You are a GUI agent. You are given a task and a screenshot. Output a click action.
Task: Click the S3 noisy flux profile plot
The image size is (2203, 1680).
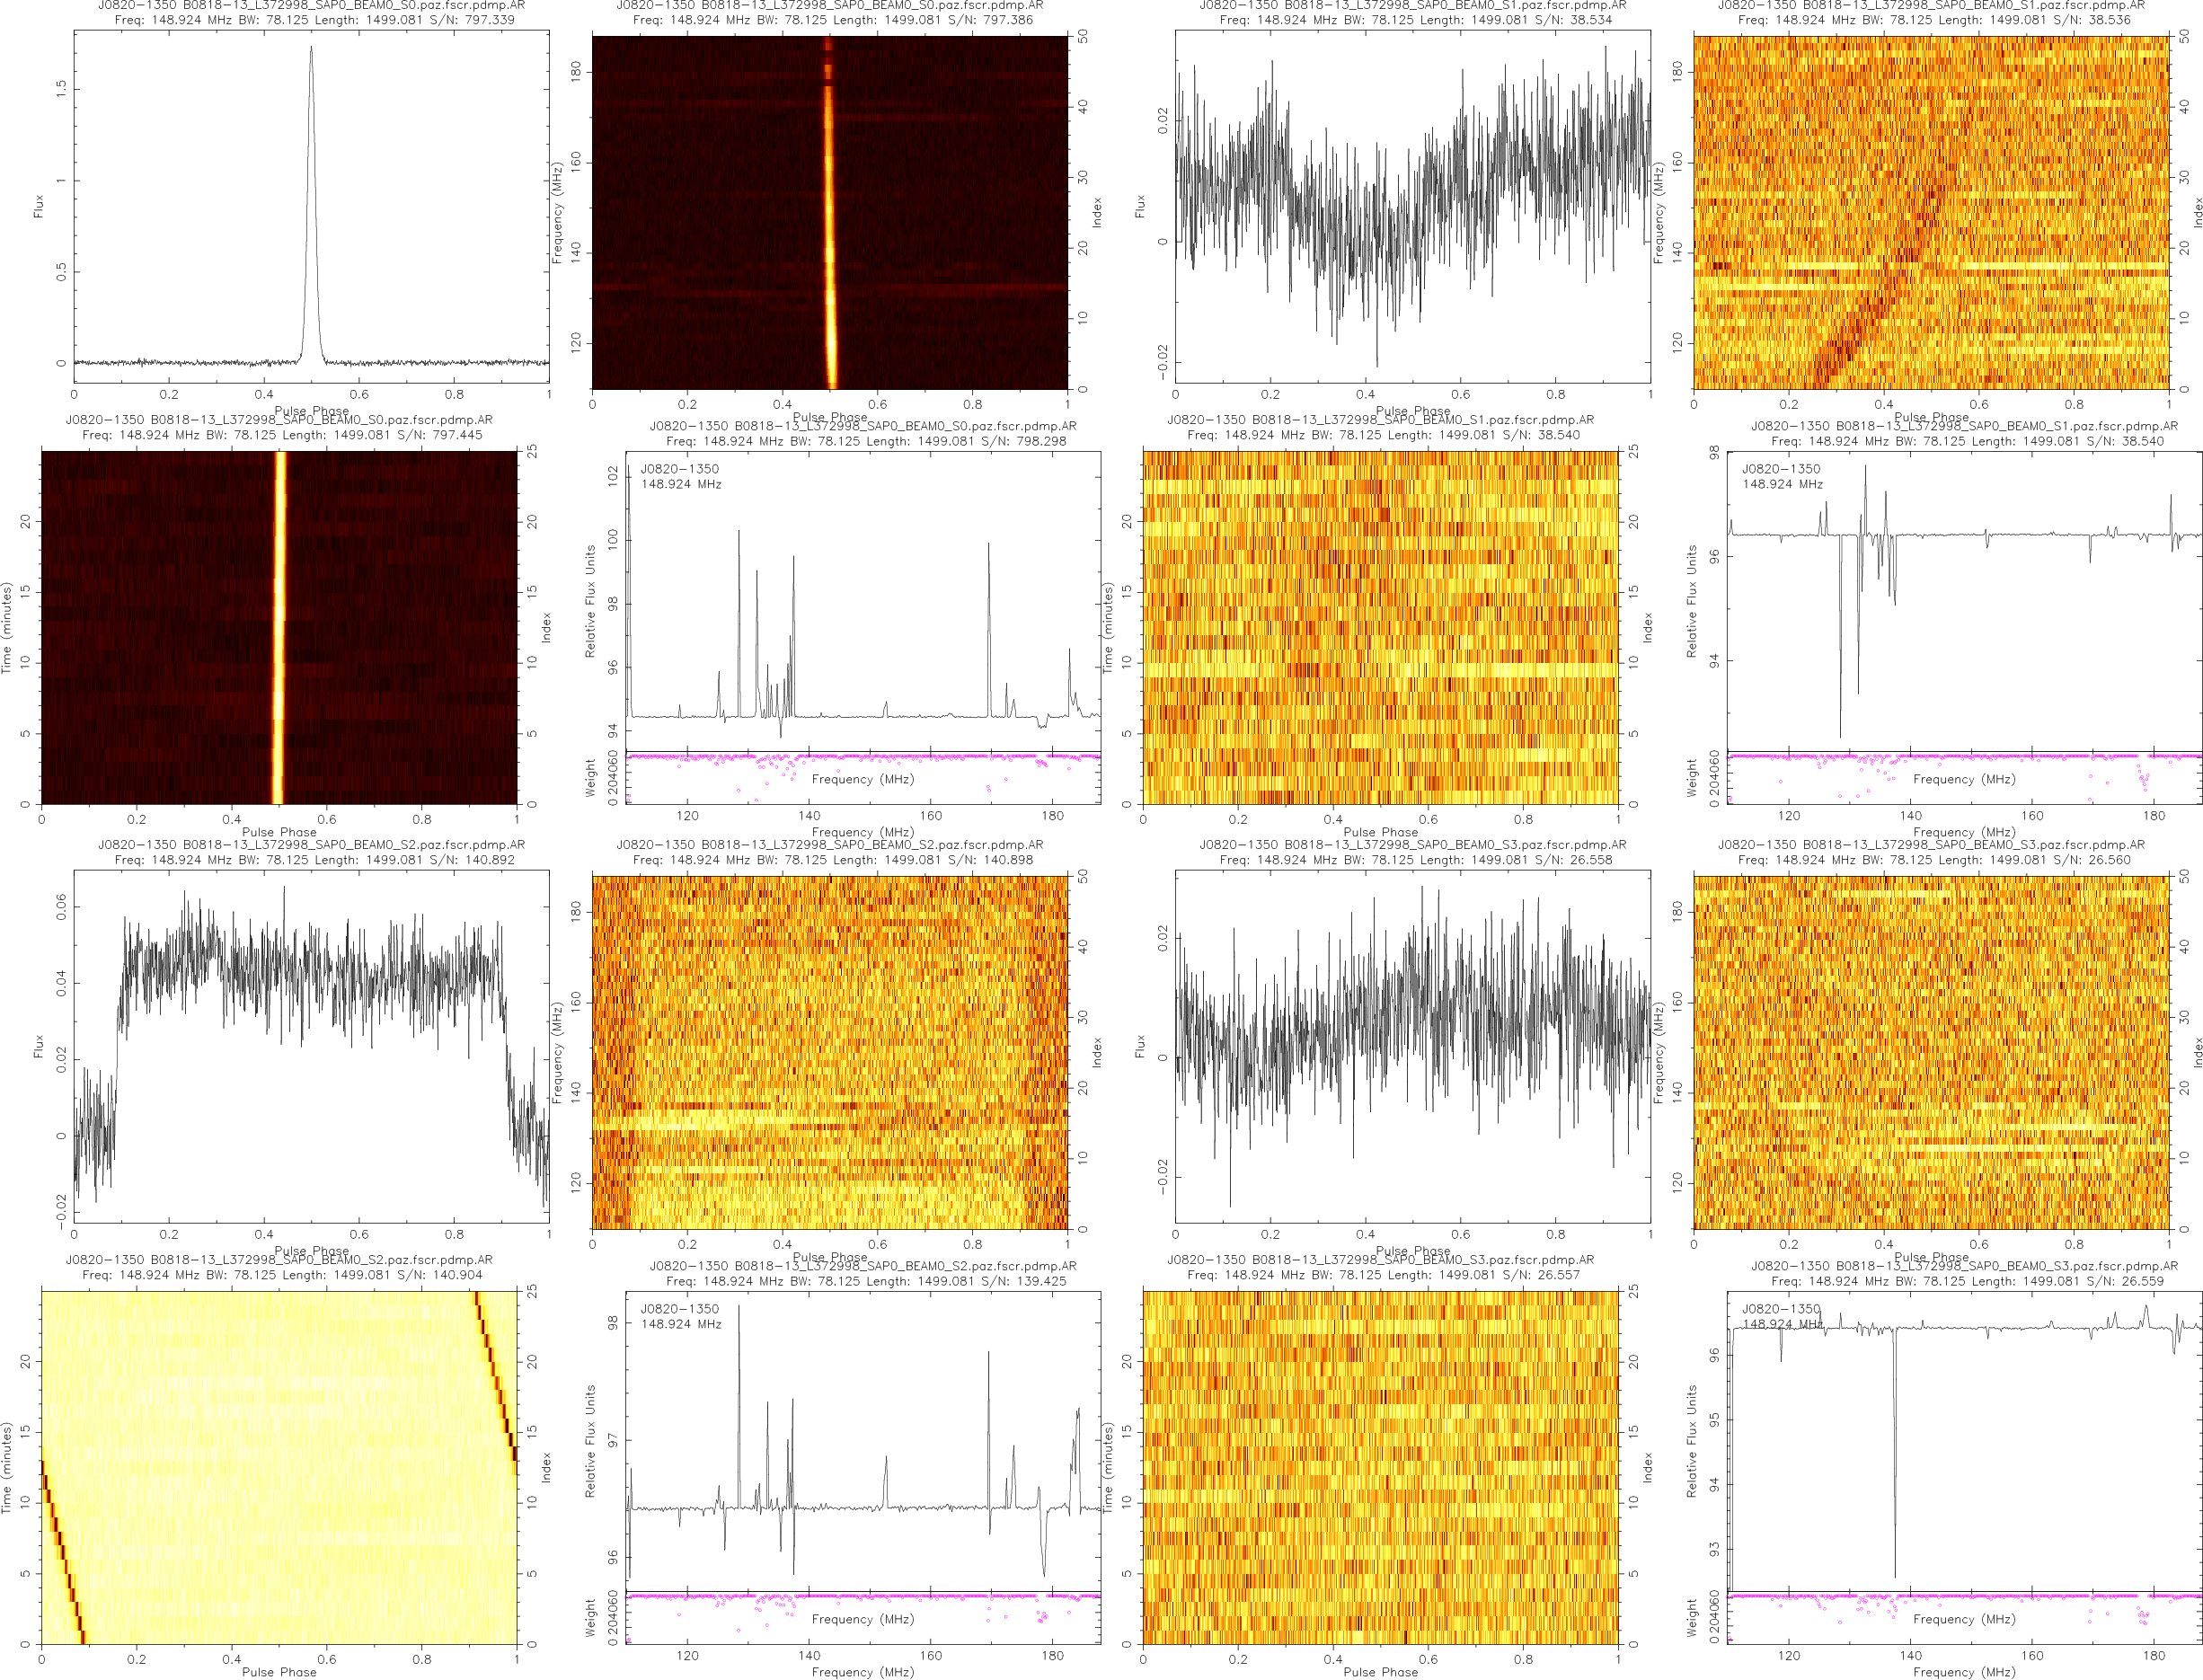pos(1412,1045)
